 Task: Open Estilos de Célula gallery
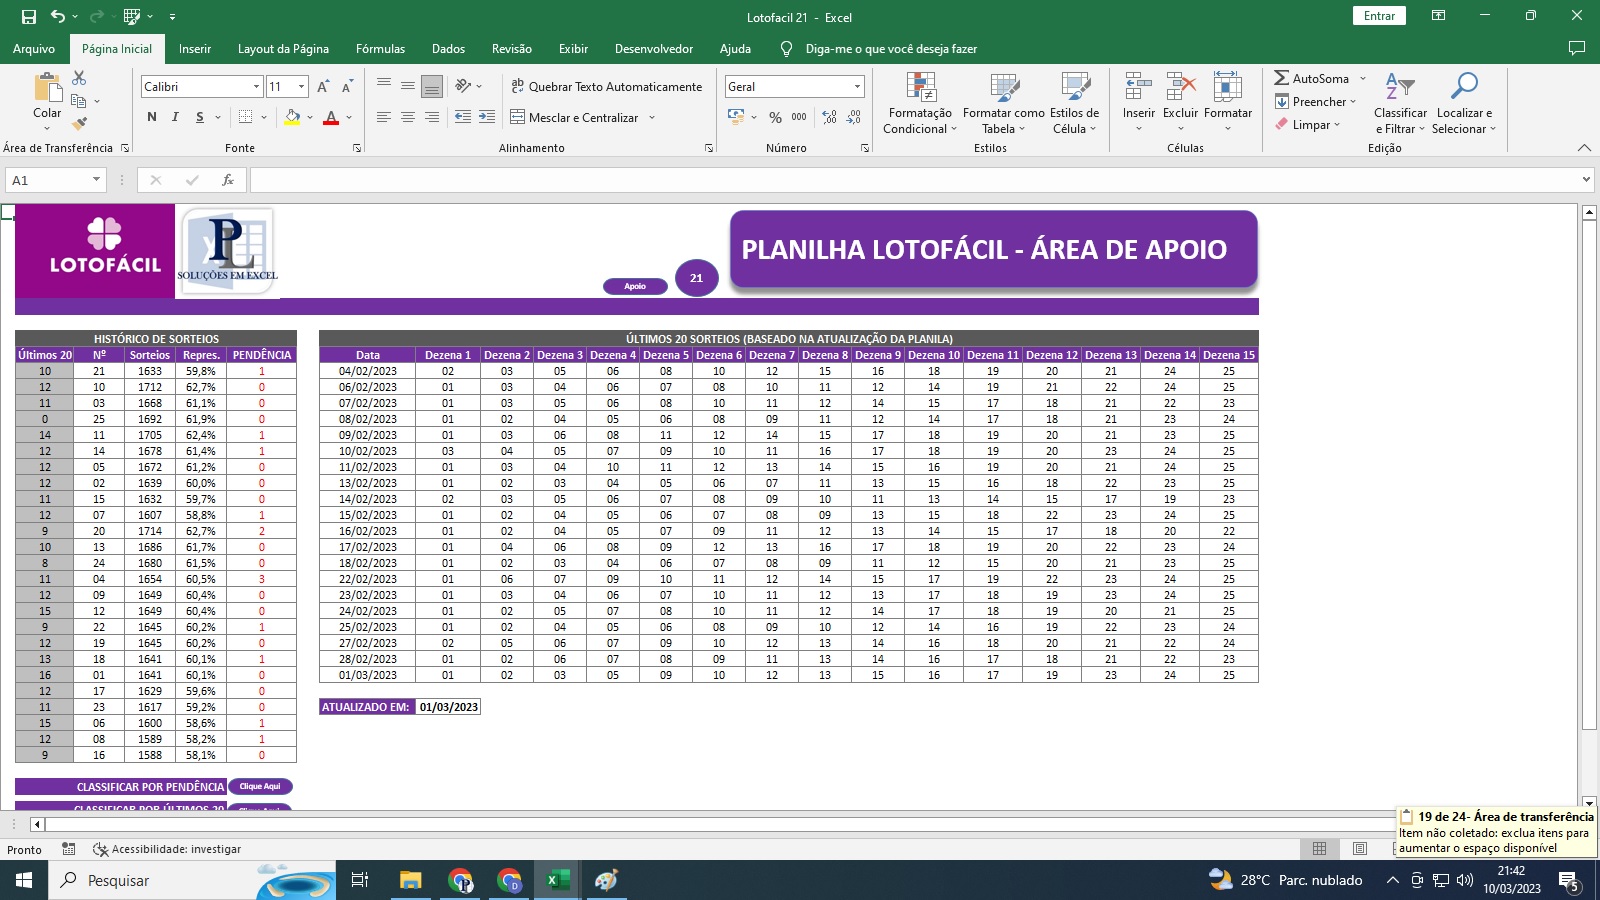[1074, 103]
